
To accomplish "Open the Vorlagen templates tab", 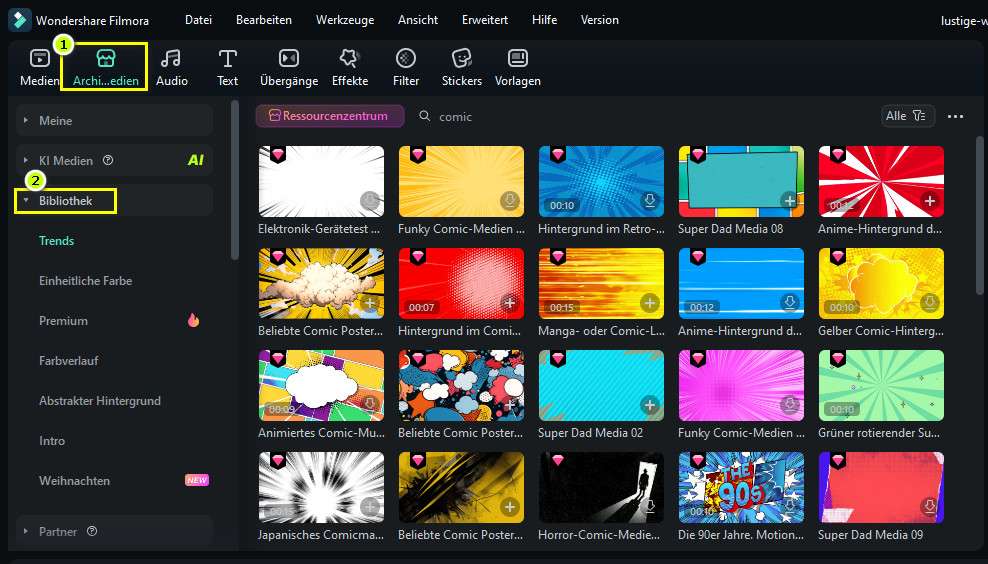I will pos(517,67).
